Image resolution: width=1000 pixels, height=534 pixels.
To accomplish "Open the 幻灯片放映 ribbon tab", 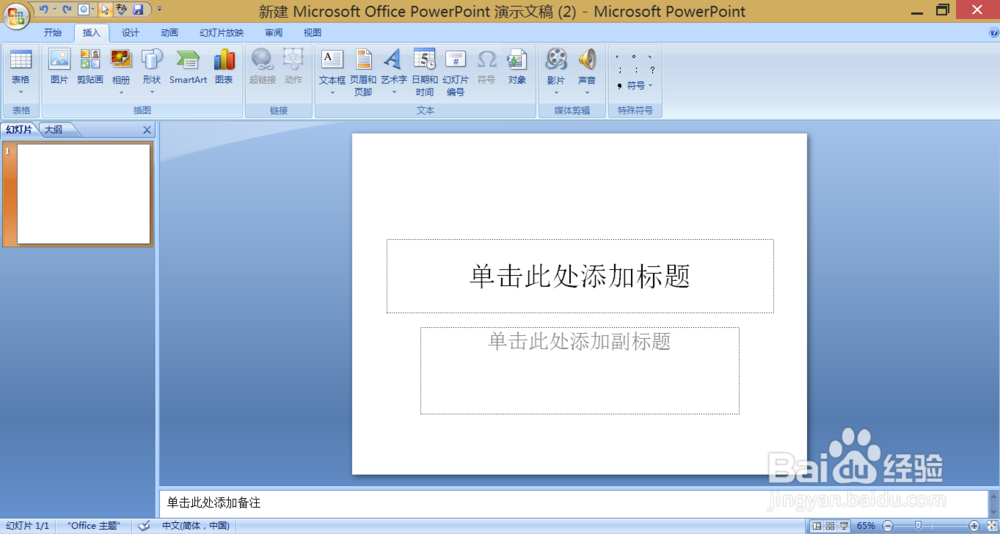I will coord(221,33).
